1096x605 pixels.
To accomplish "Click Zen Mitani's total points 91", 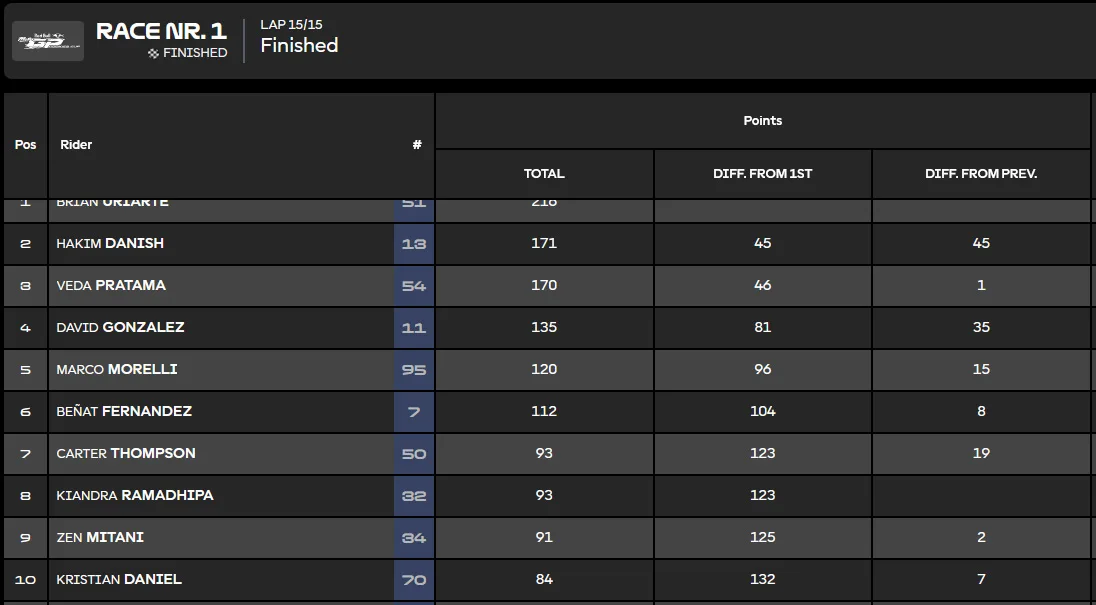I will point(544,537).
